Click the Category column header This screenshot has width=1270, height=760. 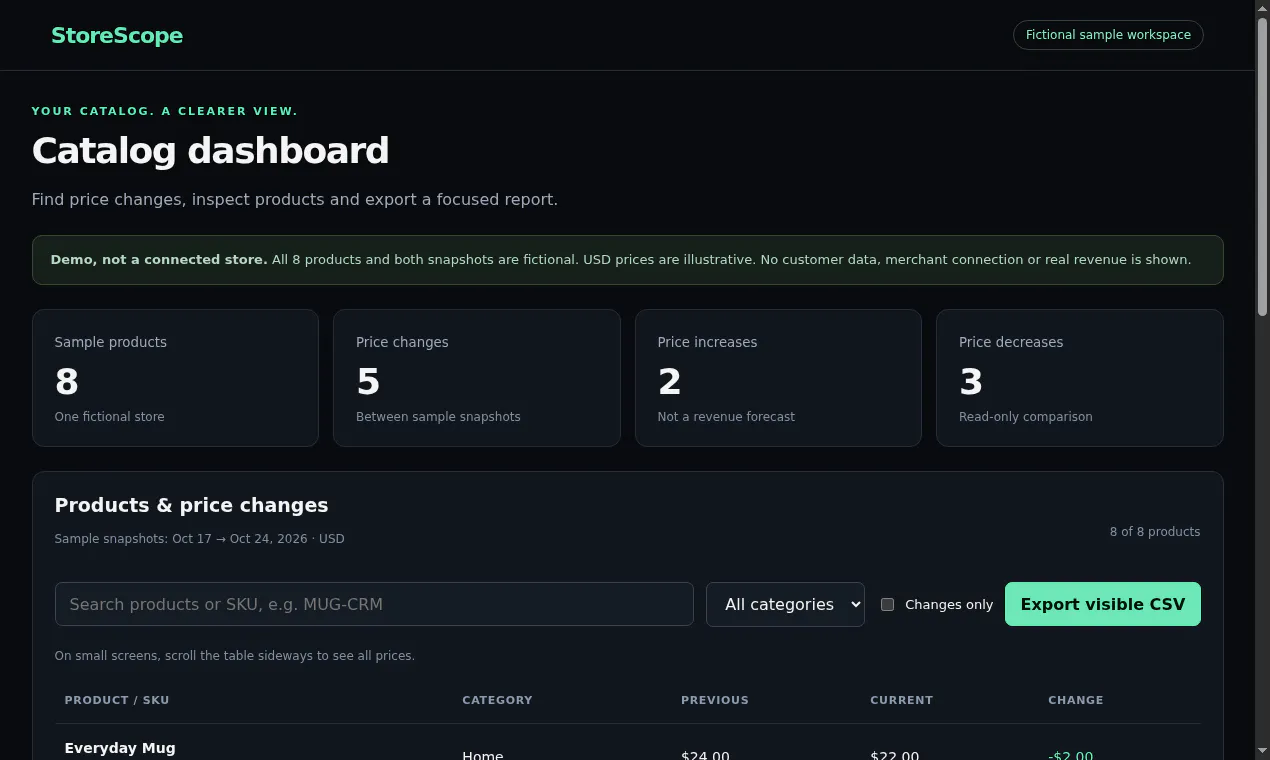[497, 700]
